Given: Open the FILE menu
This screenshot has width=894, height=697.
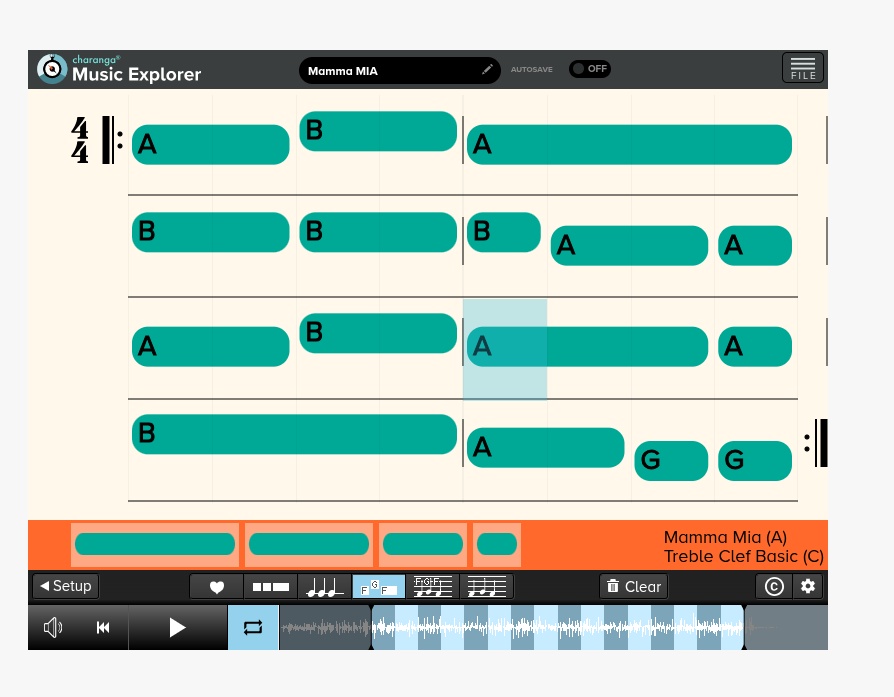Looking at the screenshot, I should (x=803, y=68).
